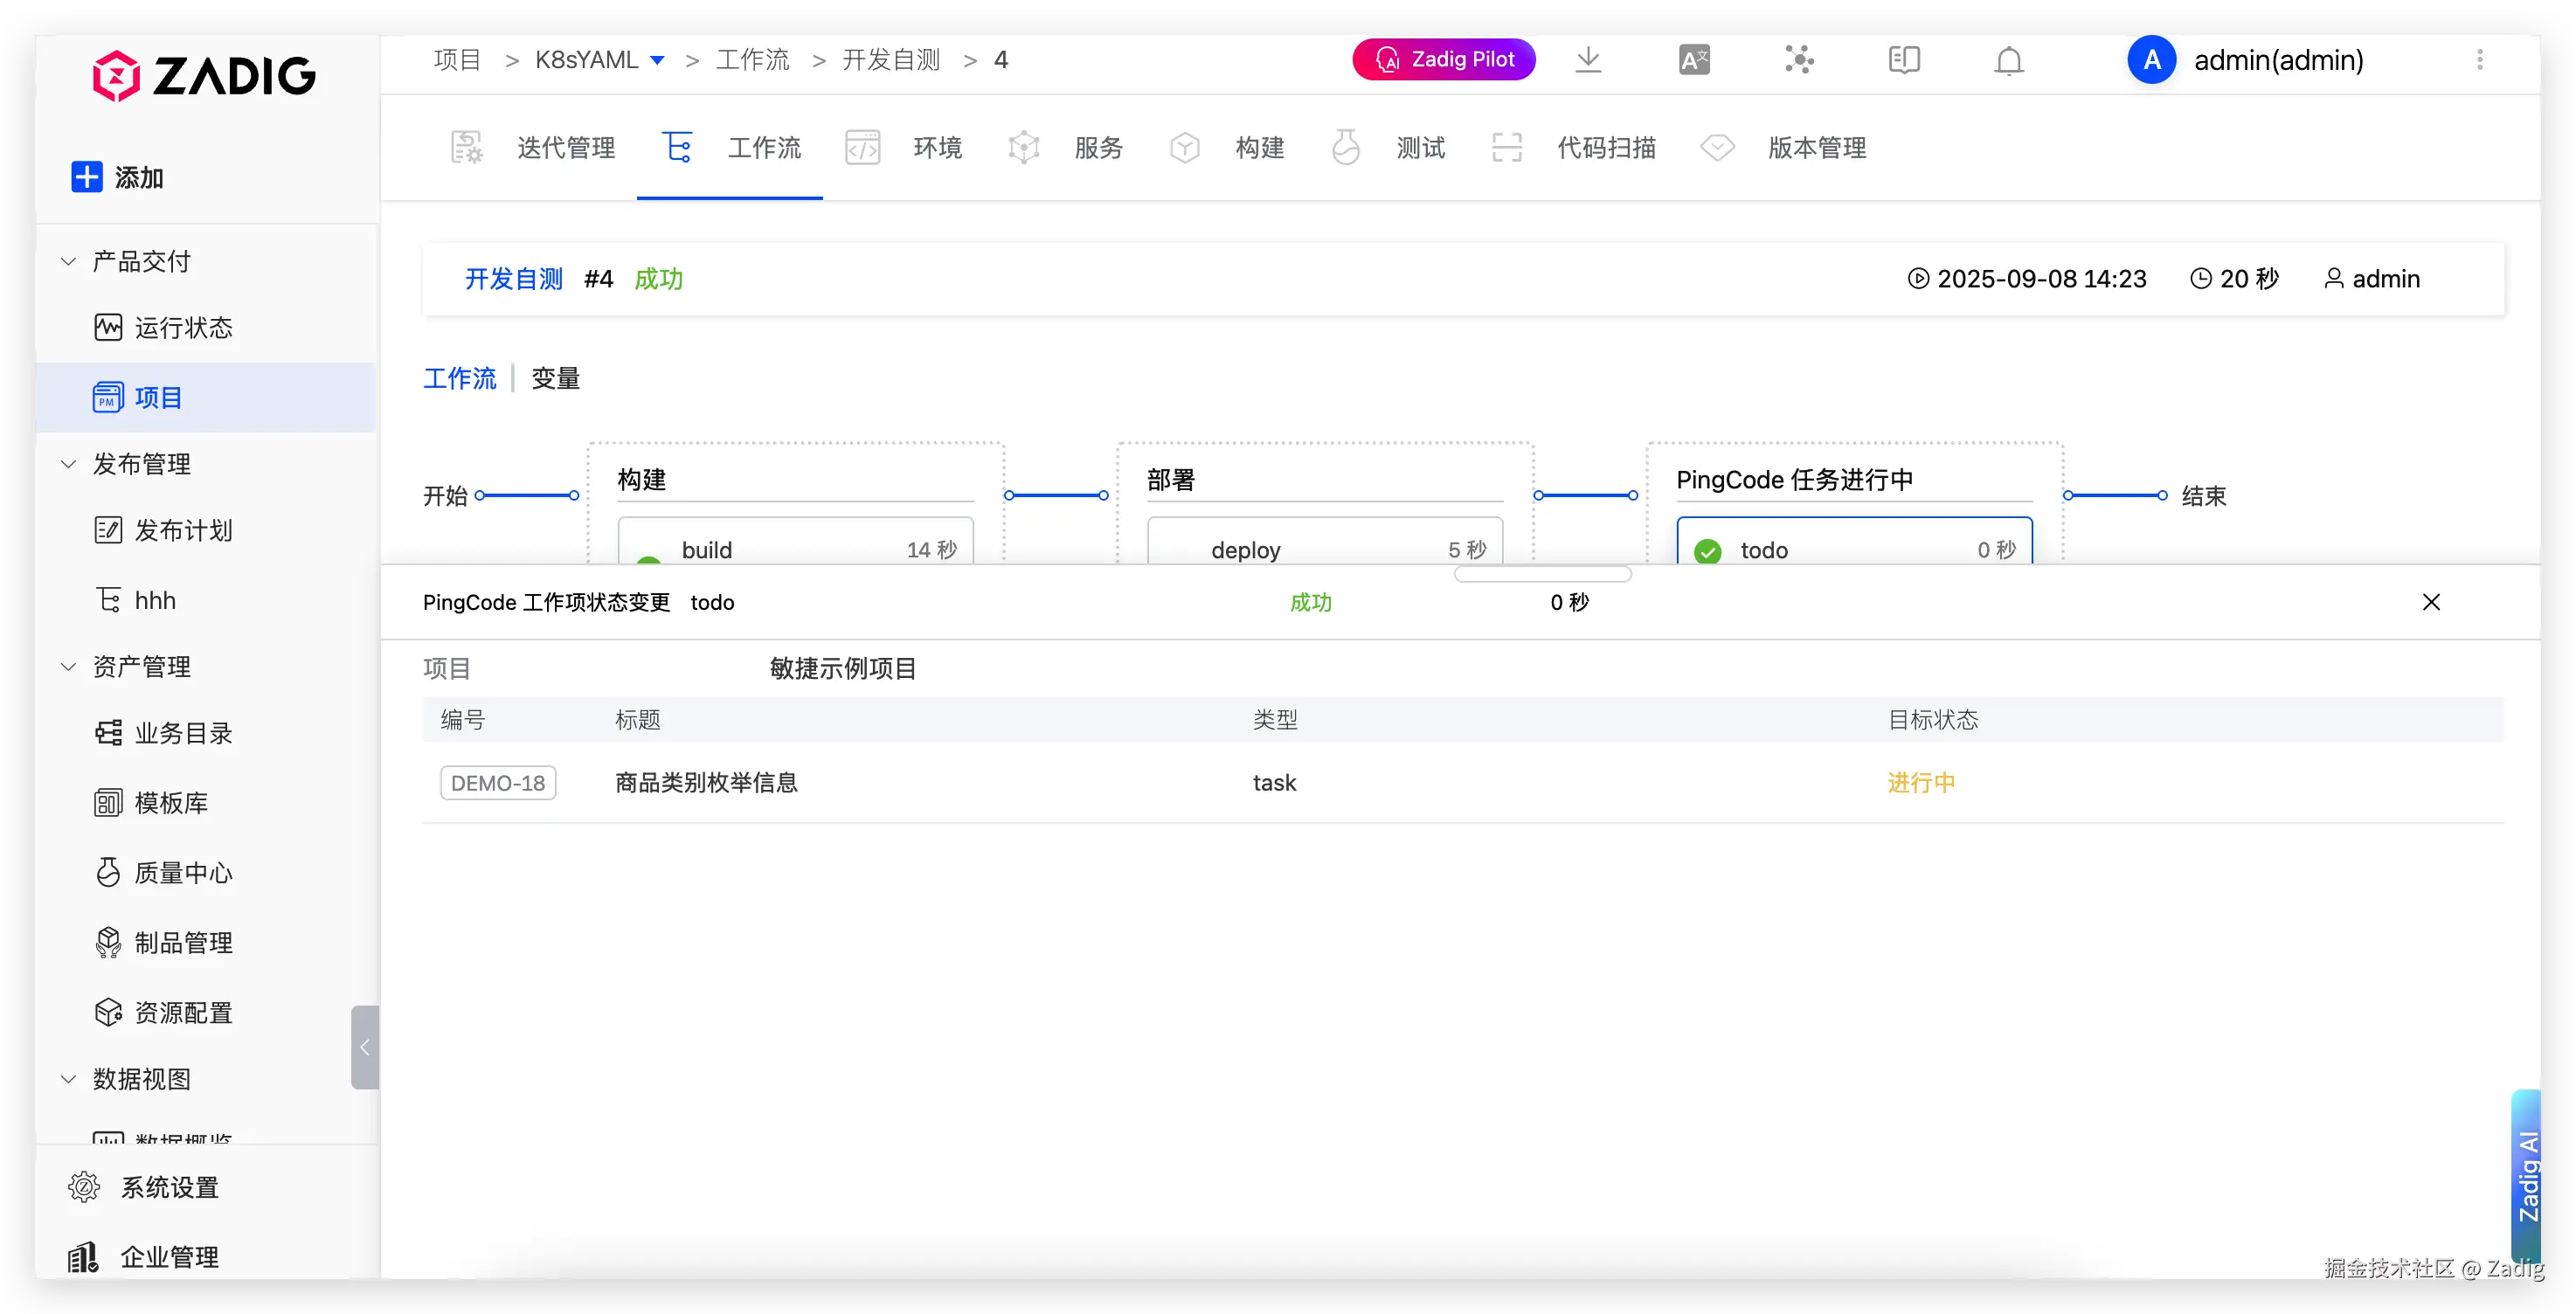This screenshot has height=1314, width=2576.
Task: Open the 开发自测 workflow link
Action: pos(514,279)
